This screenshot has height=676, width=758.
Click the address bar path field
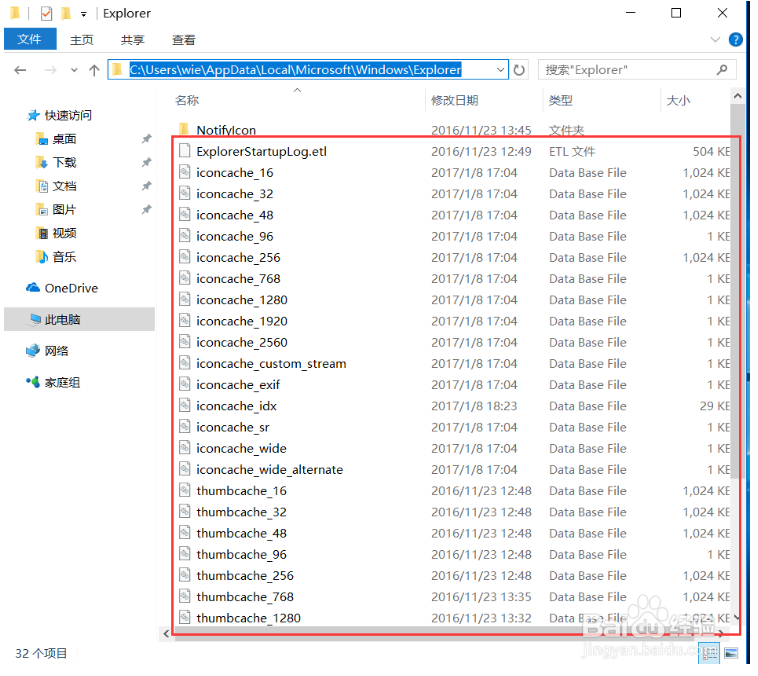(307, 70)
